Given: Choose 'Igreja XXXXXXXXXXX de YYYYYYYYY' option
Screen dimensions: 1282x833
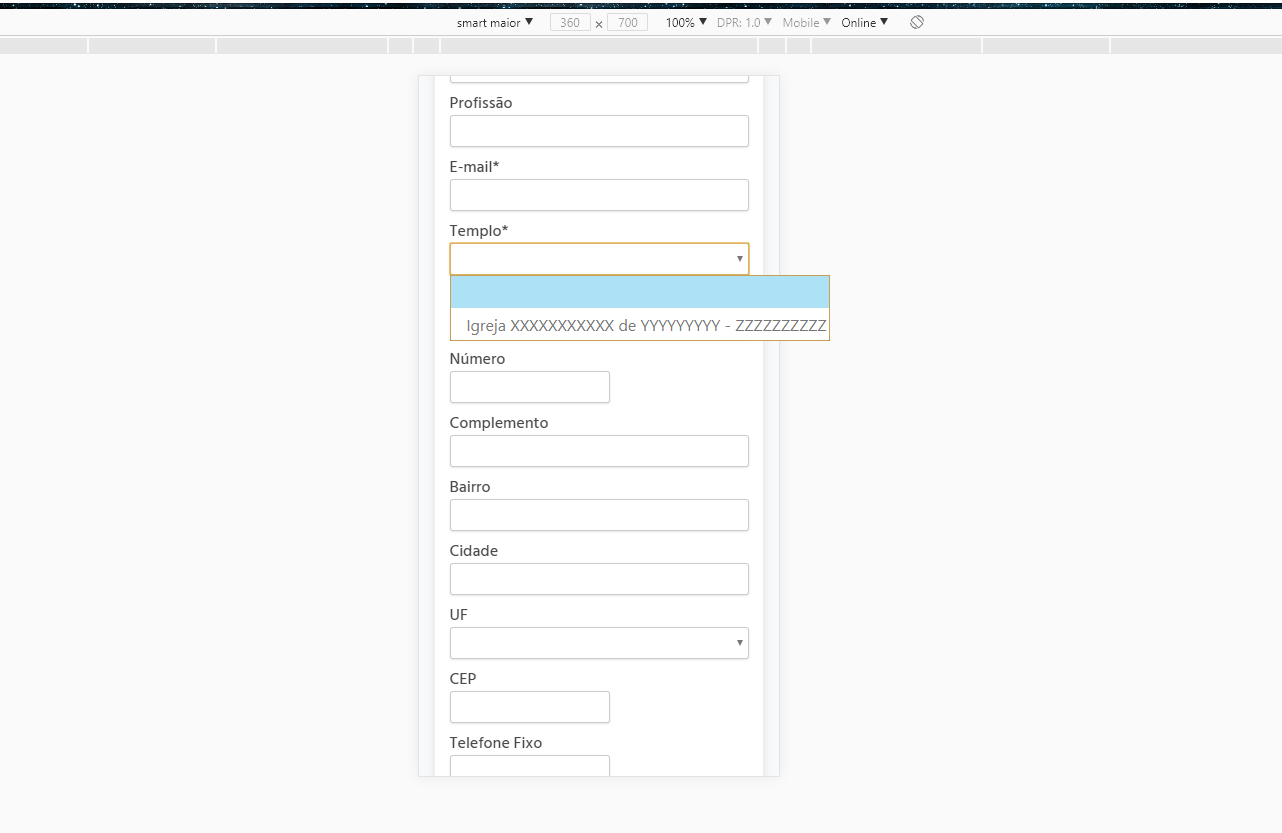Looking at the screenshot, I should tap(640, 325).
